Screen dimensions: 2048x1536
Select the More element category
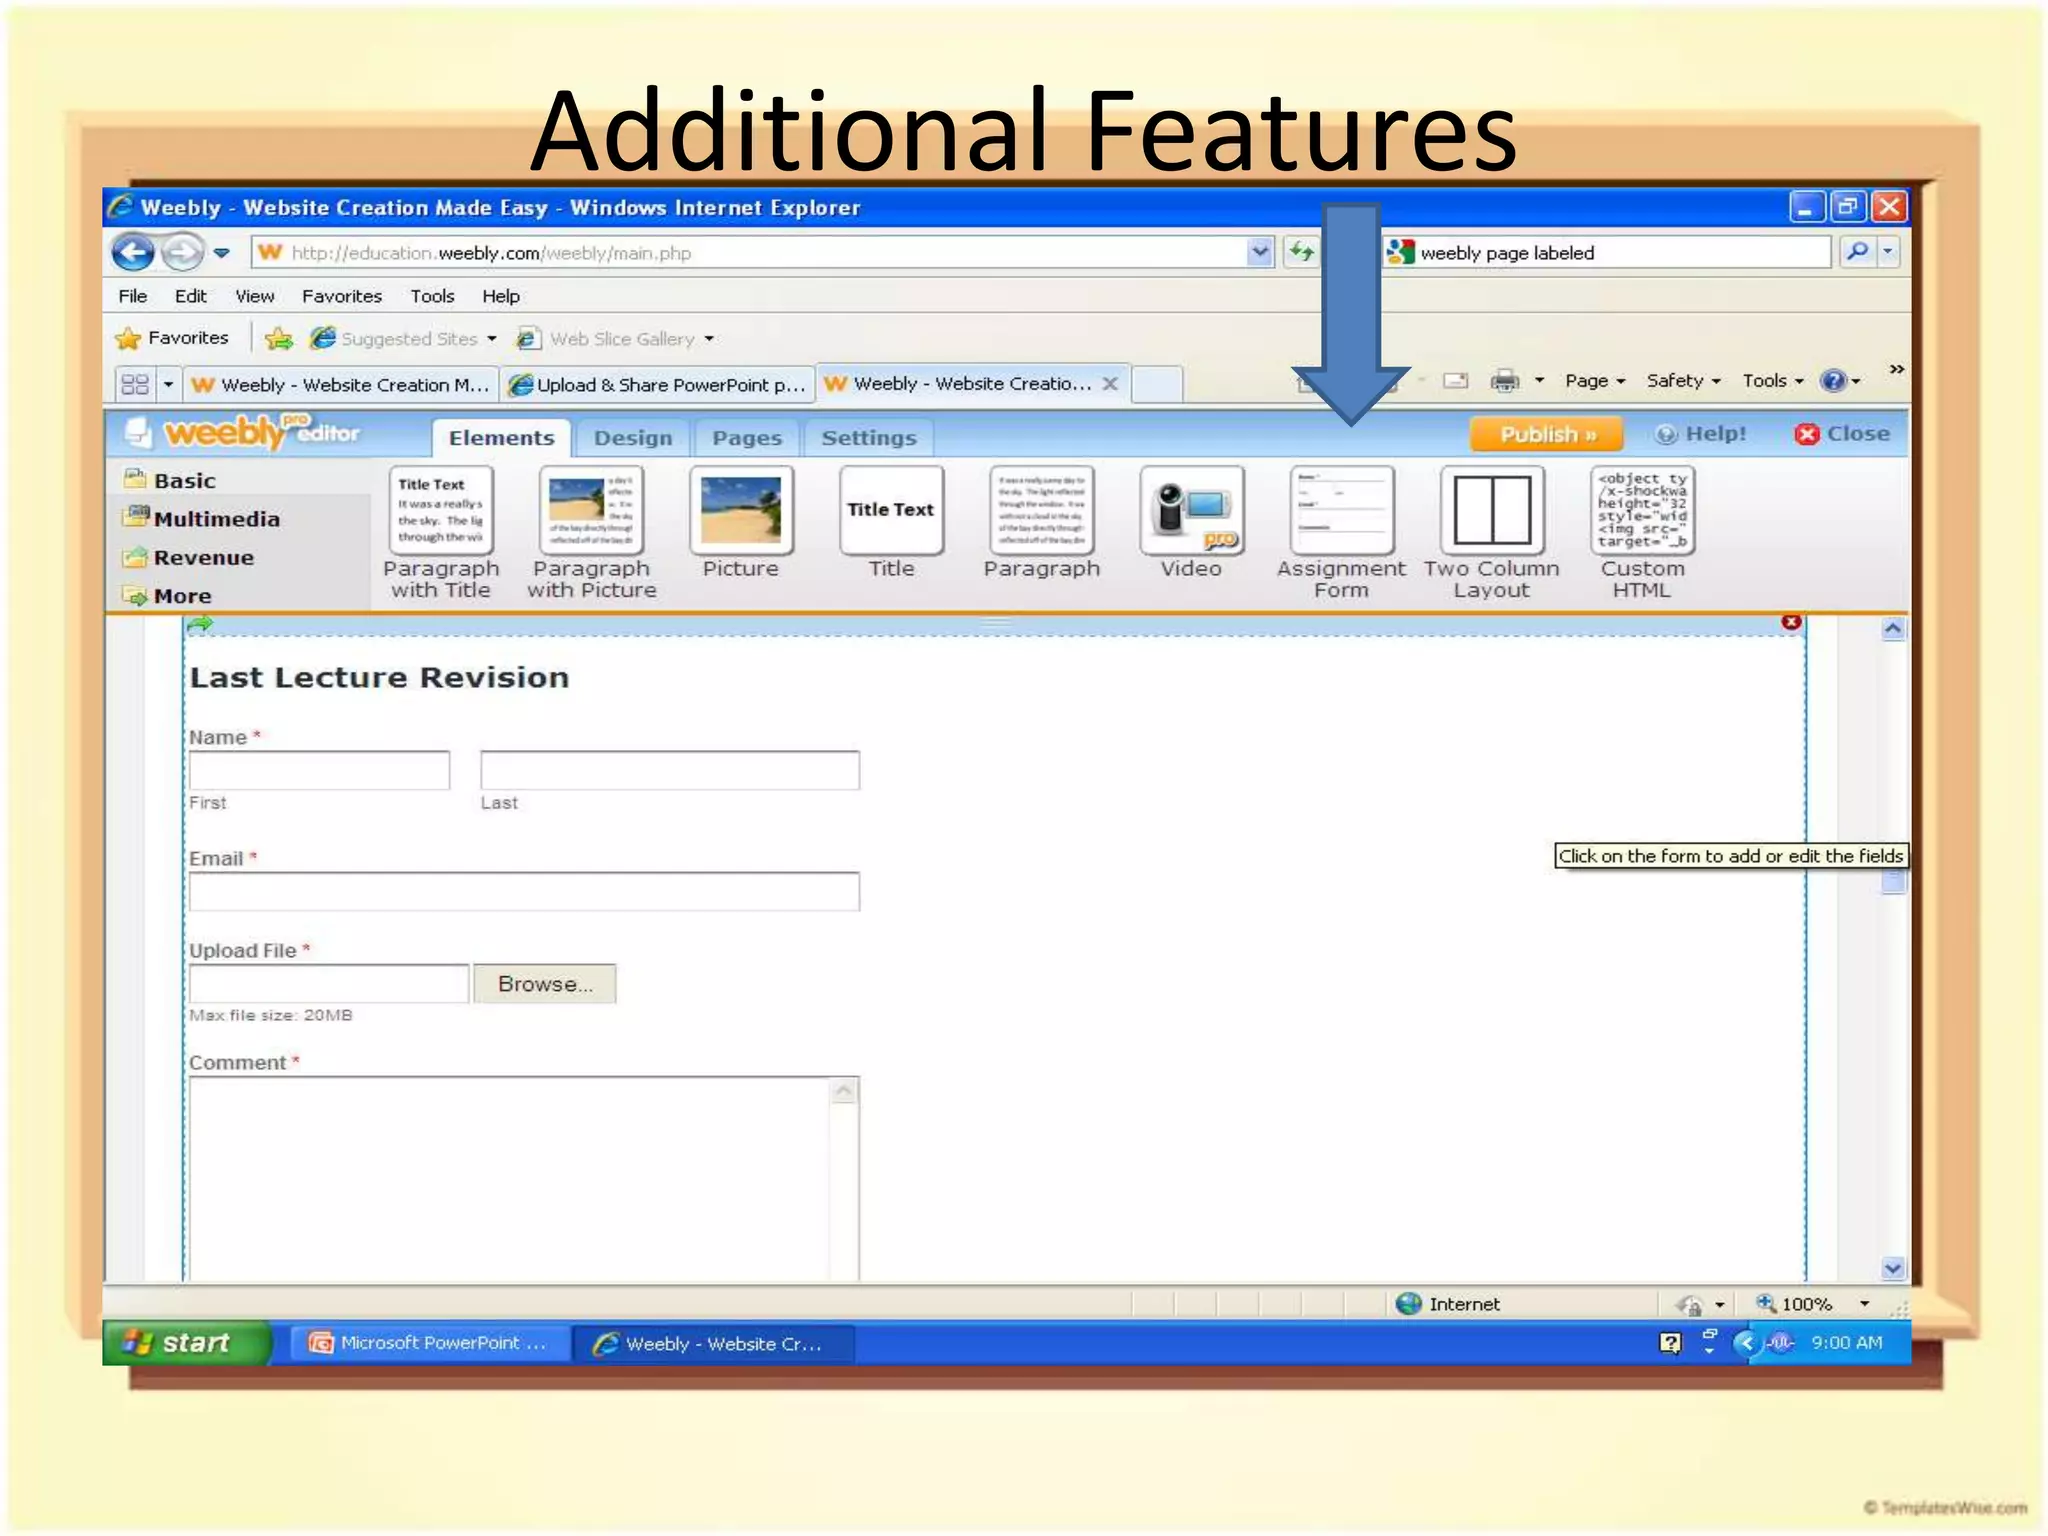(183, 596)
